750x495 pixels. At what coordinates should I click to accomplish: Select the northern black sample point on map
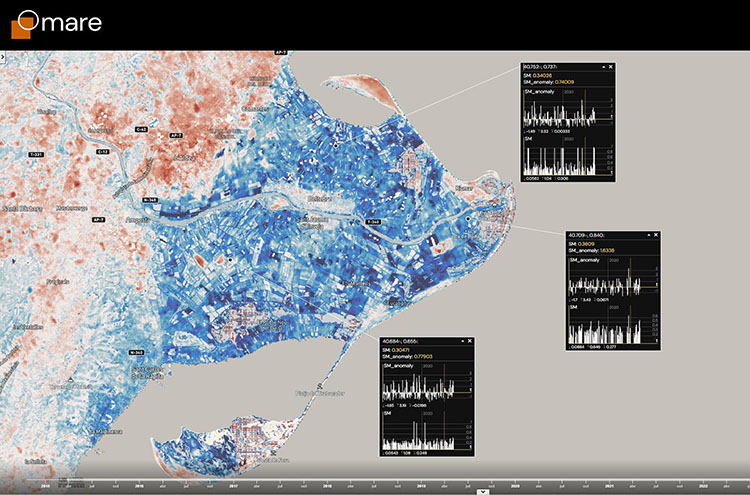tap(336, 145)
